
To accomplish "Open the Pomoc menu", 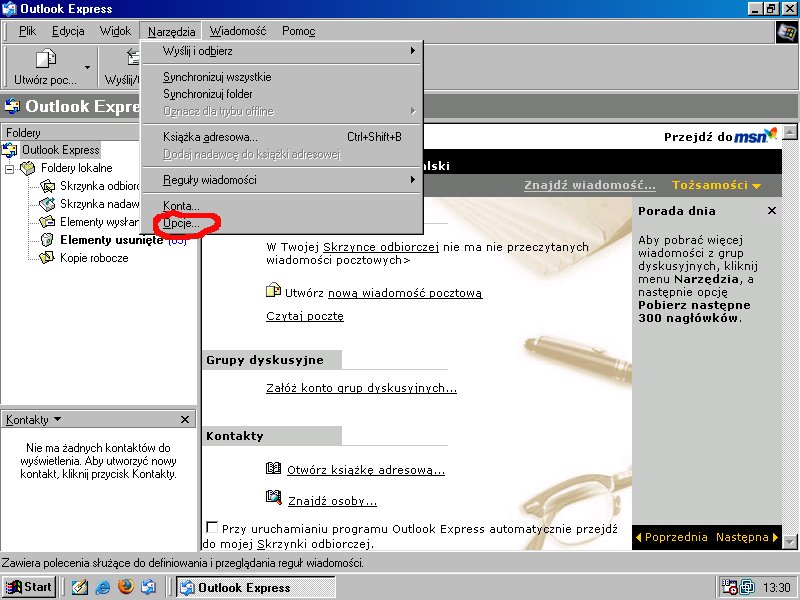I will [298, 32].
